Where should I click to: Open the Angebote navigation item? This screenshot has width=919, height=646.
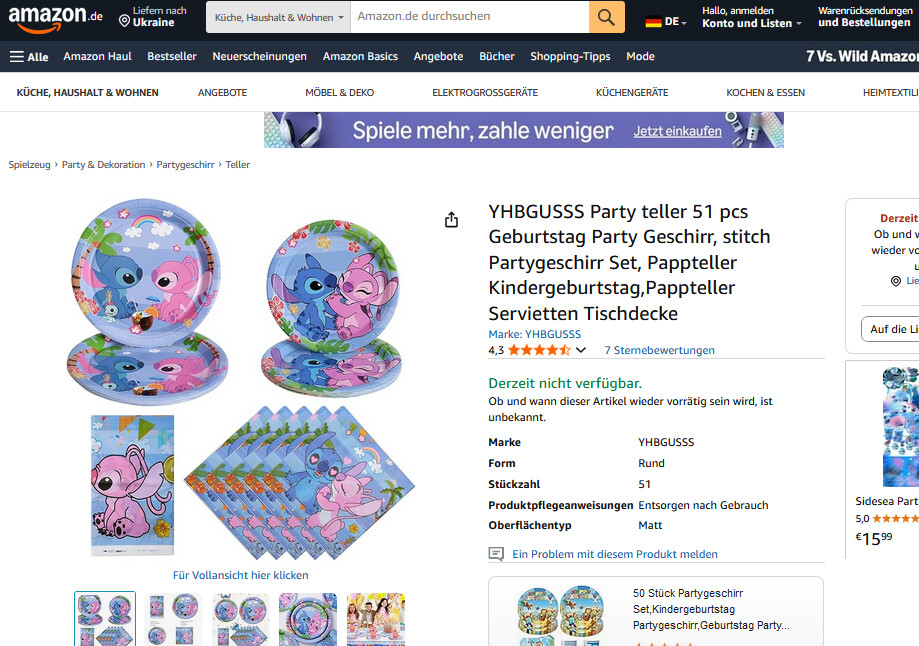(x=438, y=56)
